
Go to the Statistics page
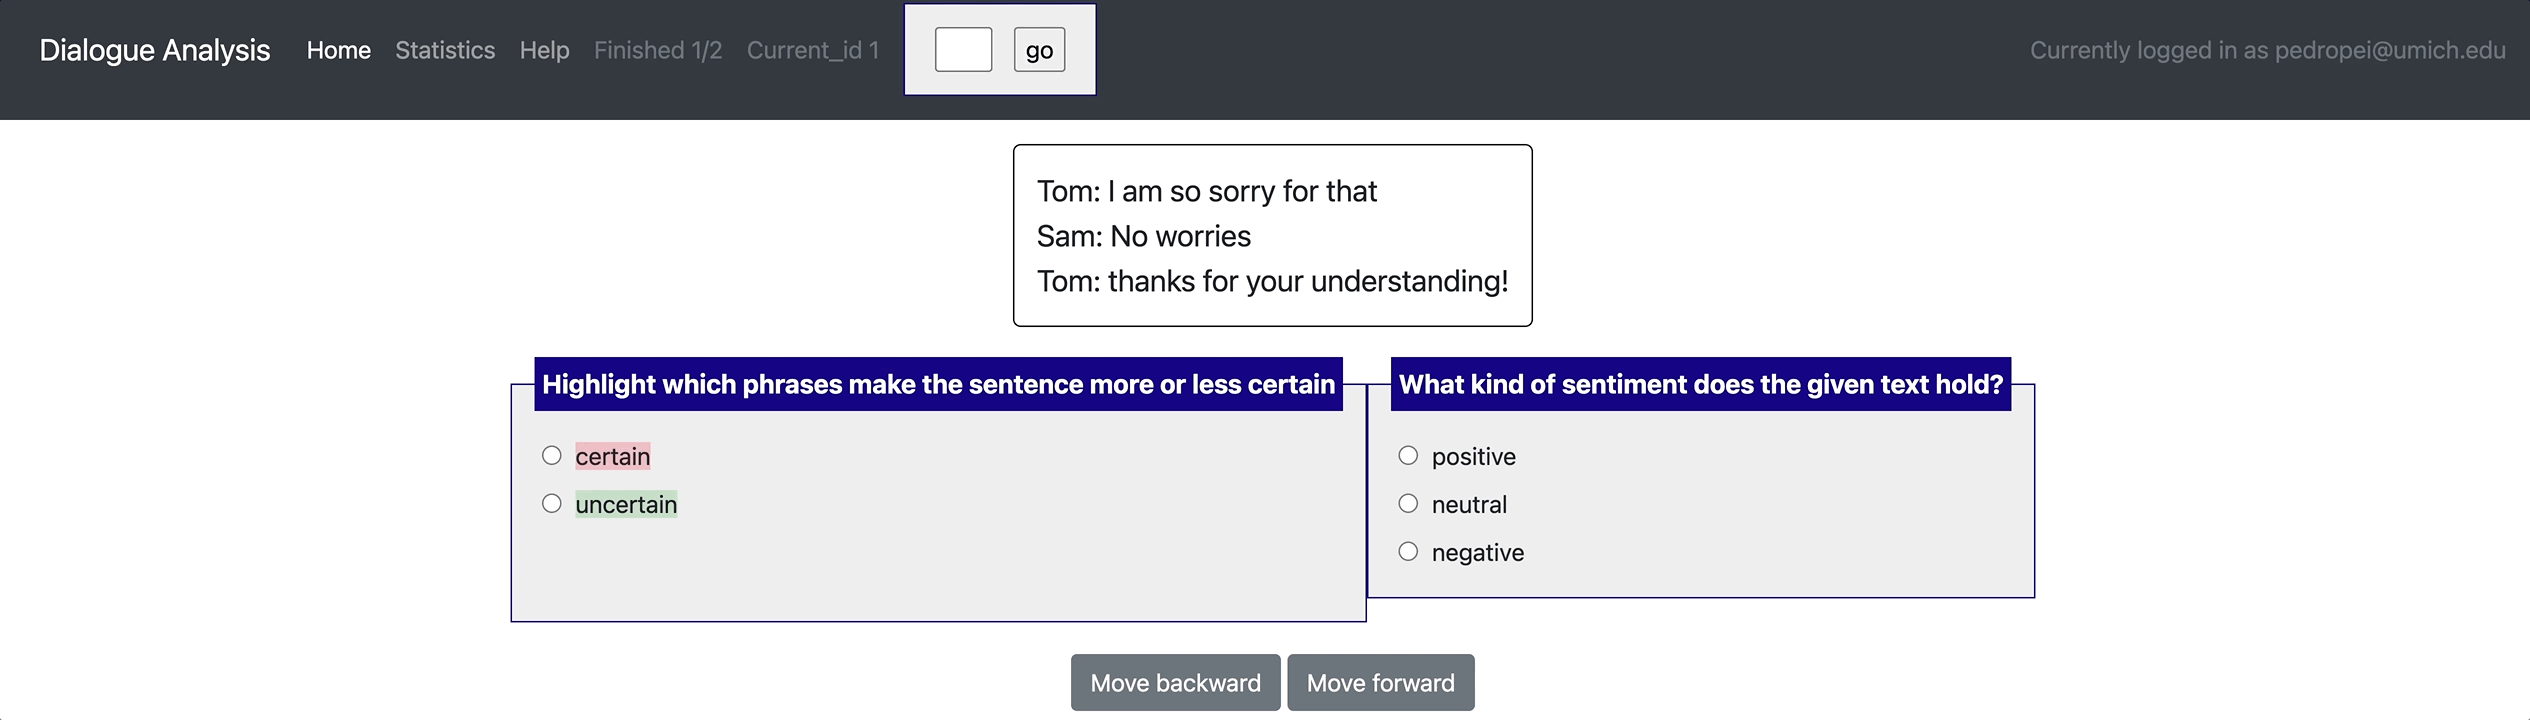pyautogui.click(x=445, y=50)
